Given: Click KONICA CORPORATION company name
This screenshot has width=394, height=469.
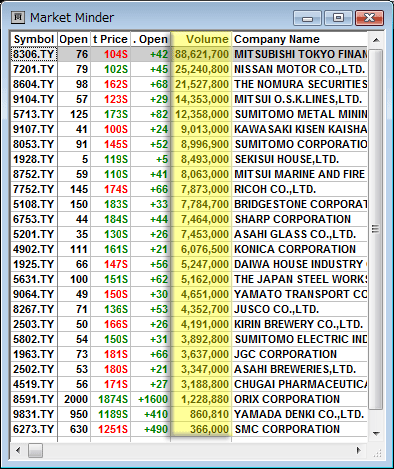Looking at the screenshot, I should 295,249.
